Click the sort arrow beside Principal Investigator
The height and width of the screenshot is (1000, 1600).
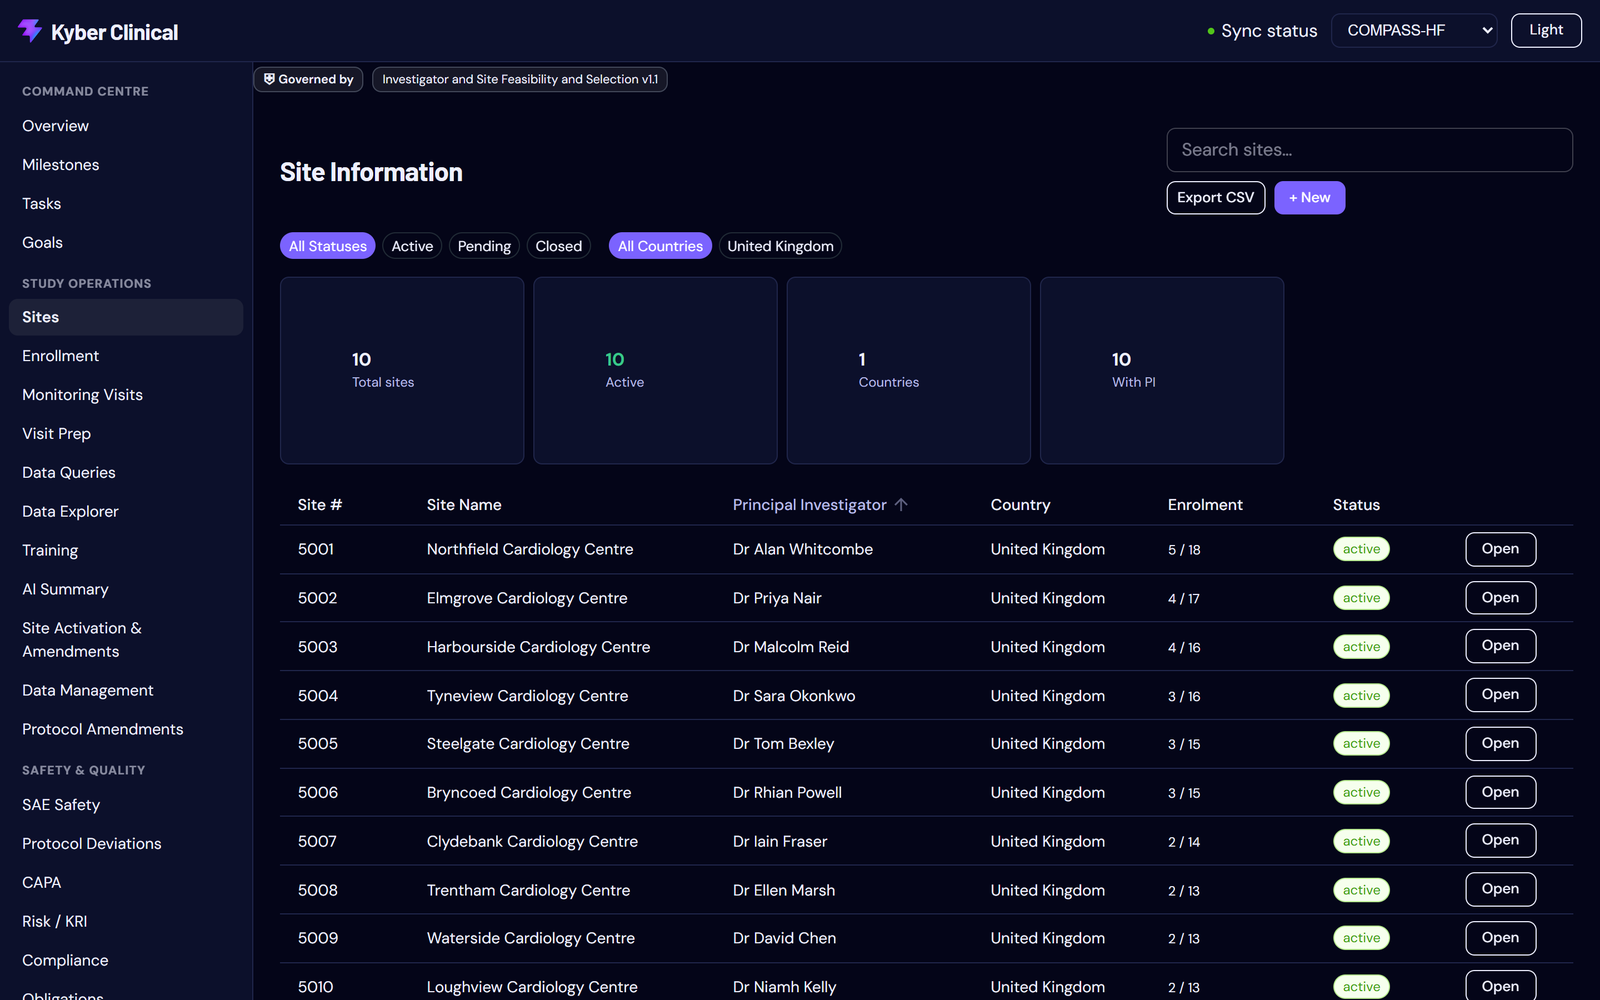pyautogui.click(x=901, y=505)
